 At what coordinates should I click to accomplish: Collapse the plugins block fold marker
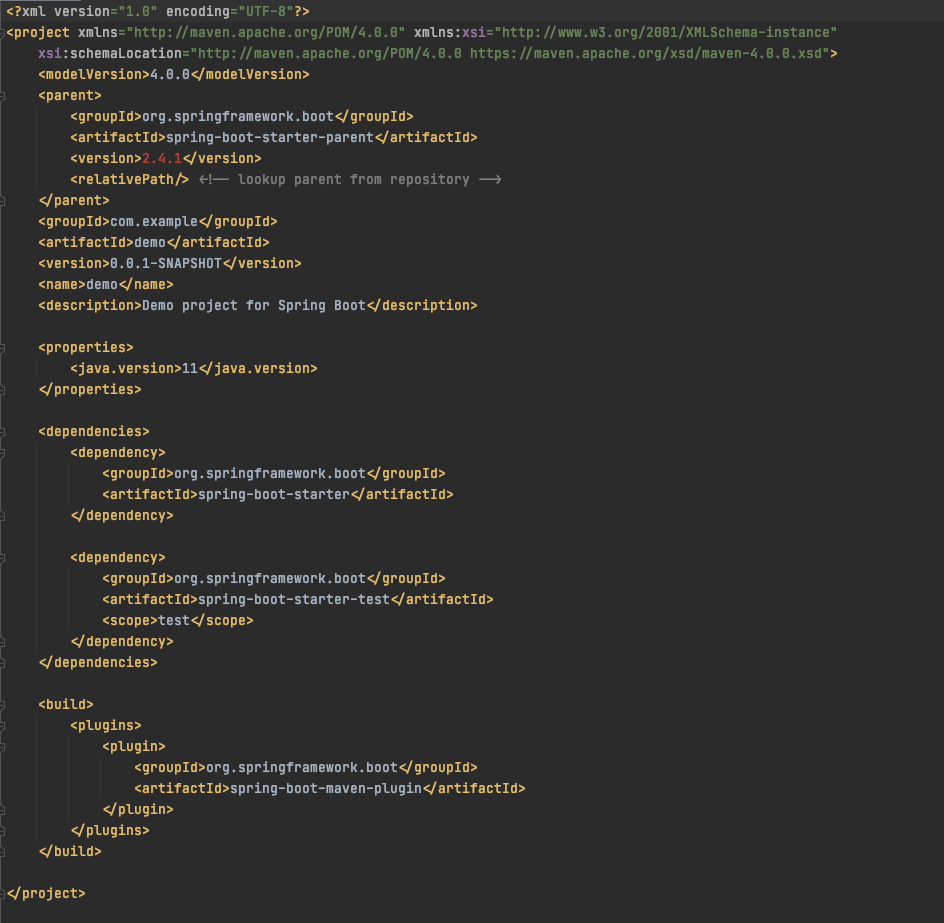tap(2, 726)
